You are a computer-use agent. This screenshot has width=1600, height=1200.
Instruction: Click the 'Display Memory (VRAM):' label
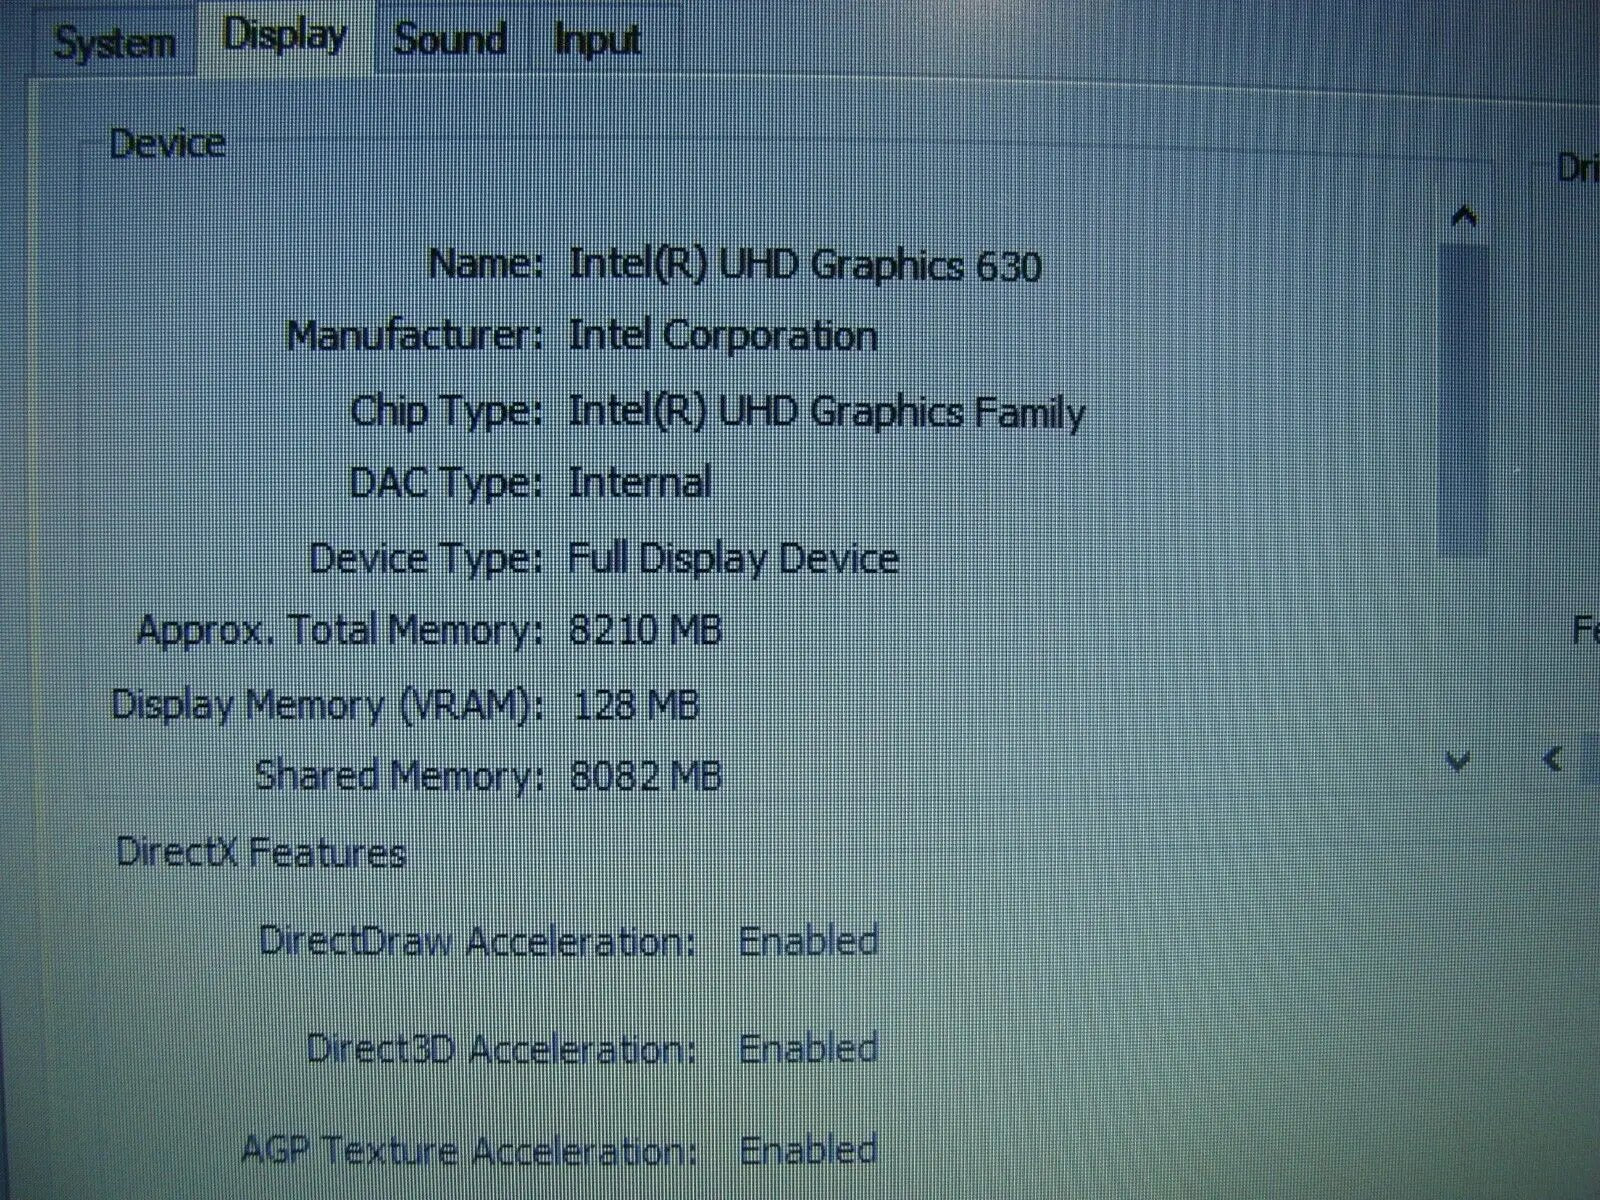[328, 705]
